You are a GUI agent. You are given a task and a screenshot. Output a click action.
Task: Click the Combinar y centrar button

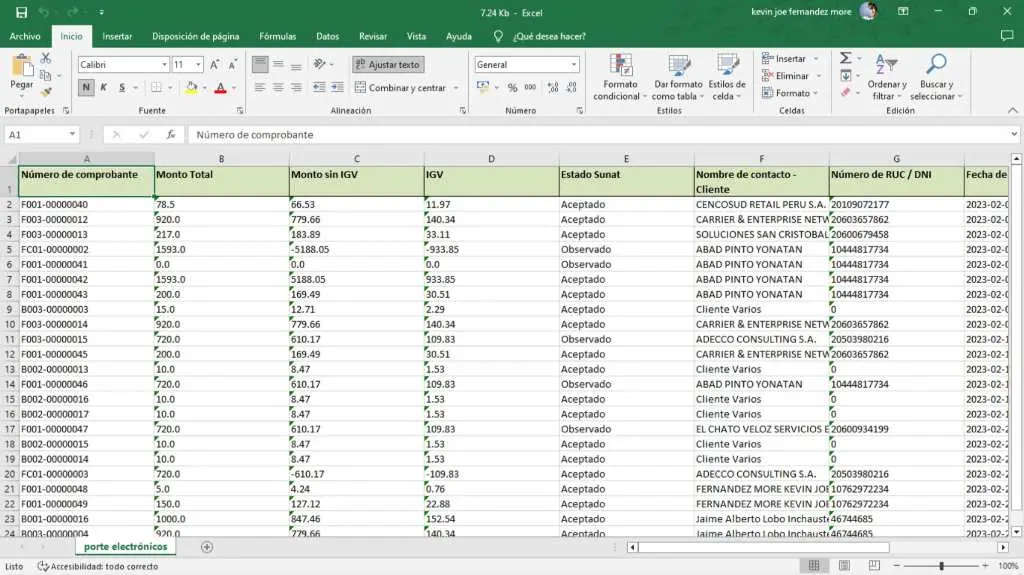[x=399, y=88]
